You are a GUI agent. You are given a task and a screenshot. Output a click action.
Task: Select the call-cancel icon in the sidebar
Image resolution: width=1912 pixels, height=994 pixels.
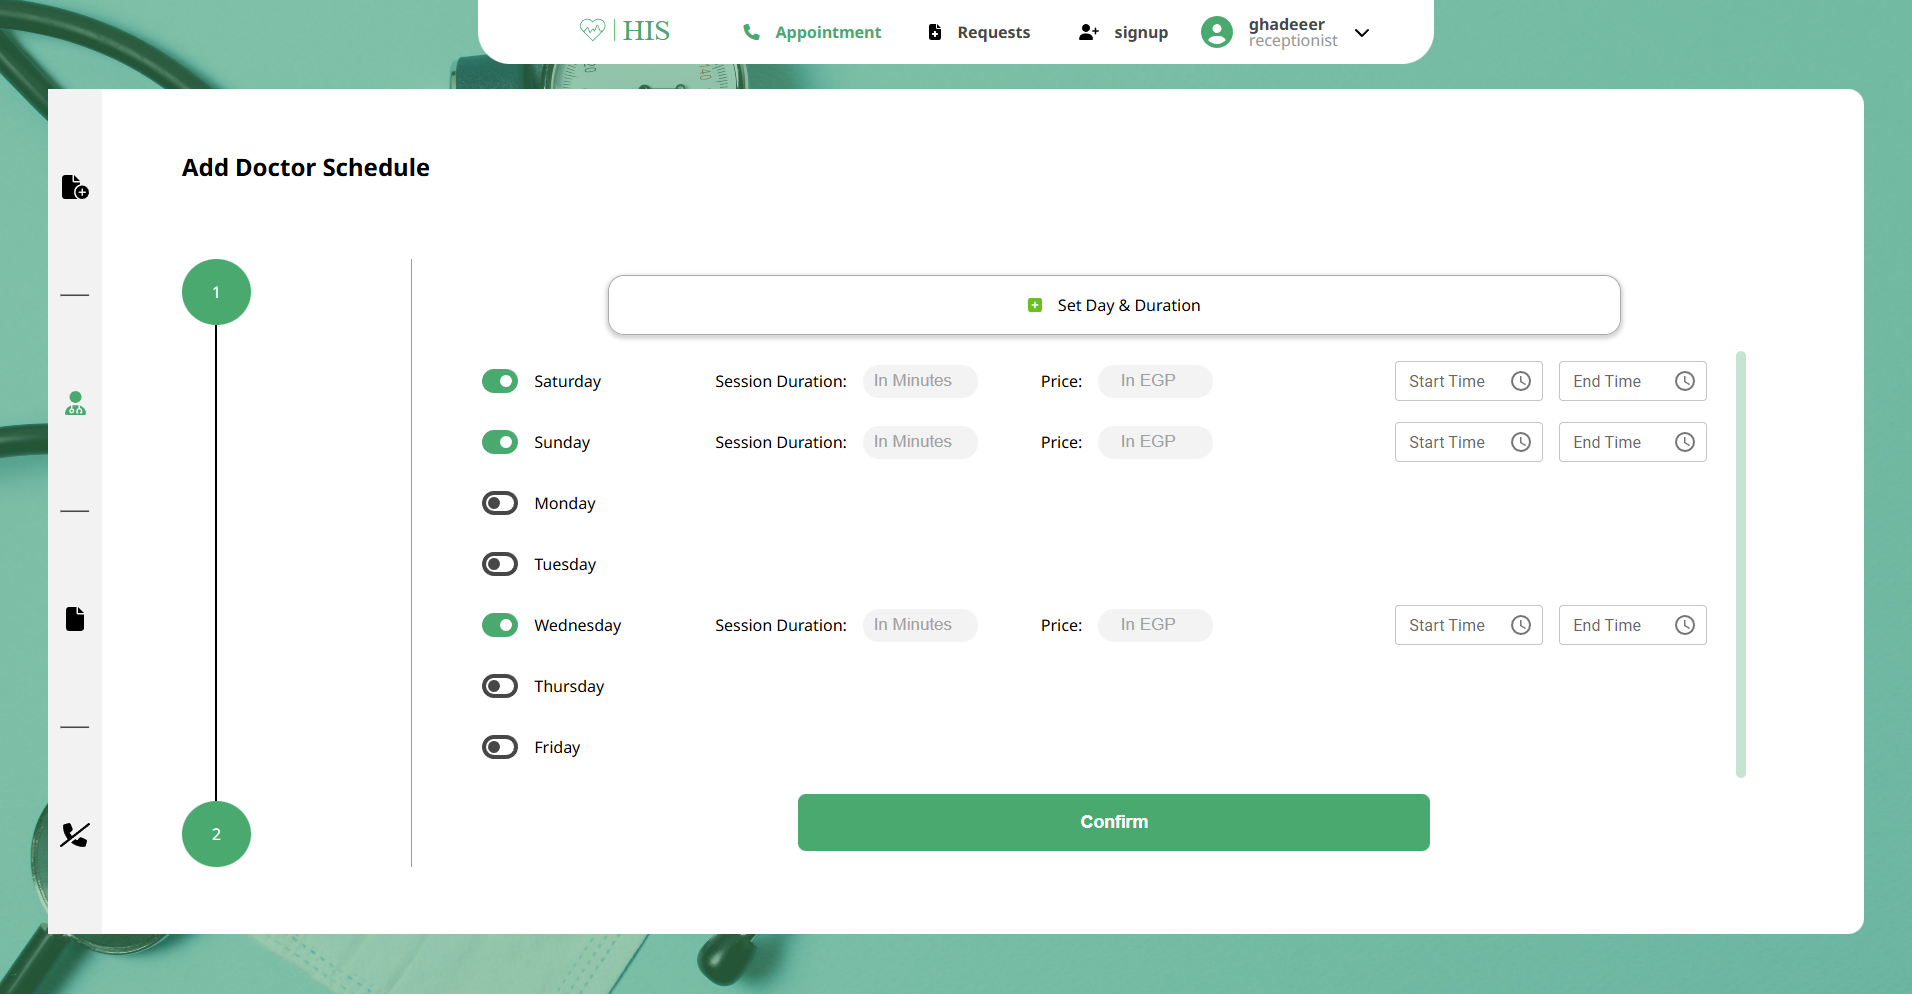(74, 834)
